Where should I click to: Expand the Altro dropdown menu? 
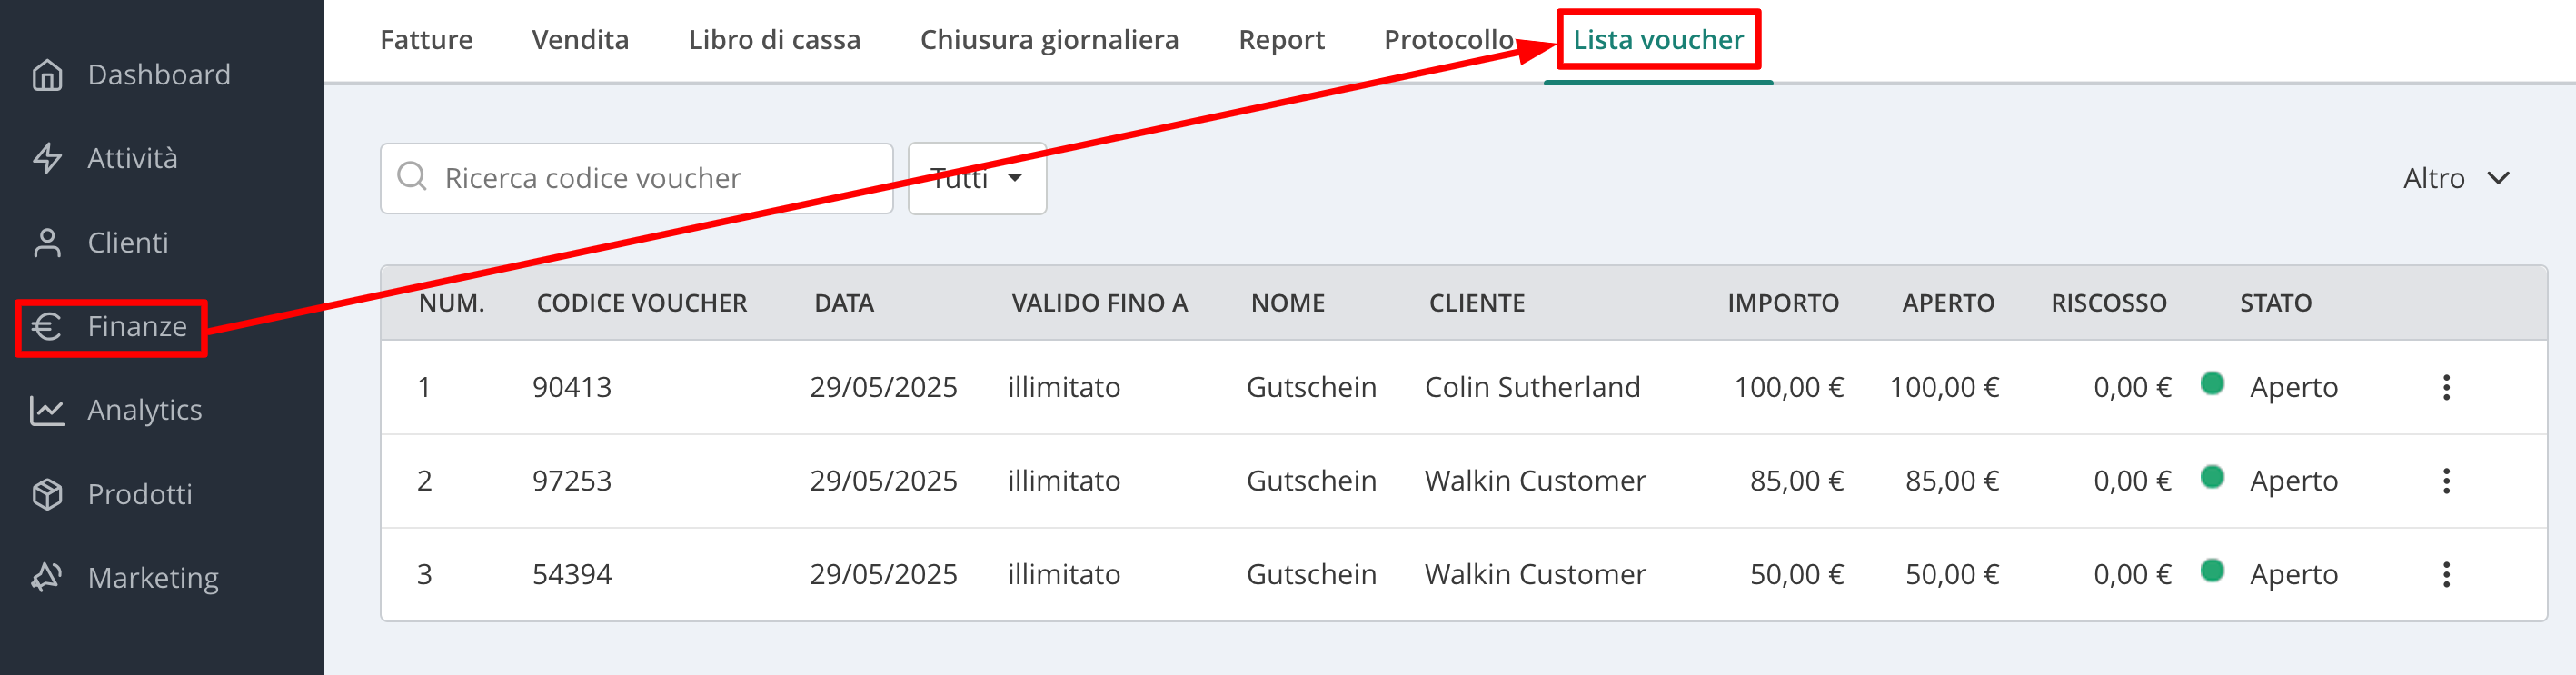point(2456,178)
